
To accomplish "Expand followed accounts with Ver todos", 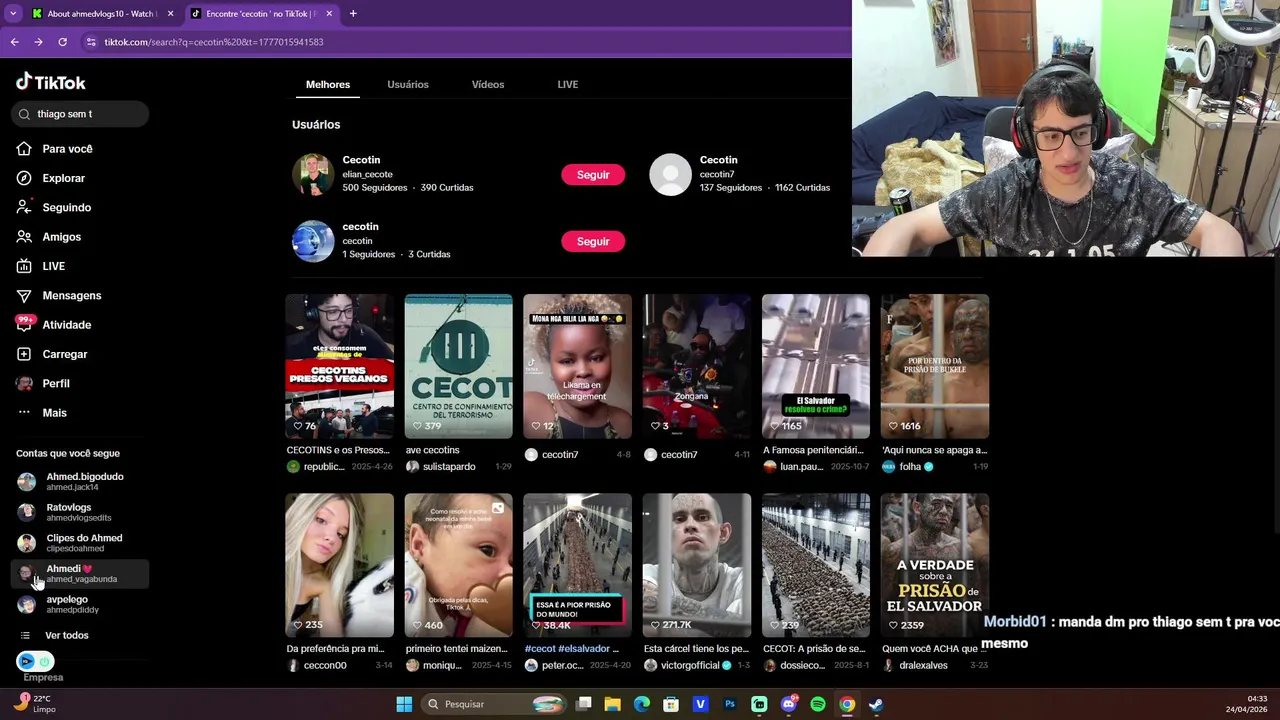I will [x=66, y=635].
